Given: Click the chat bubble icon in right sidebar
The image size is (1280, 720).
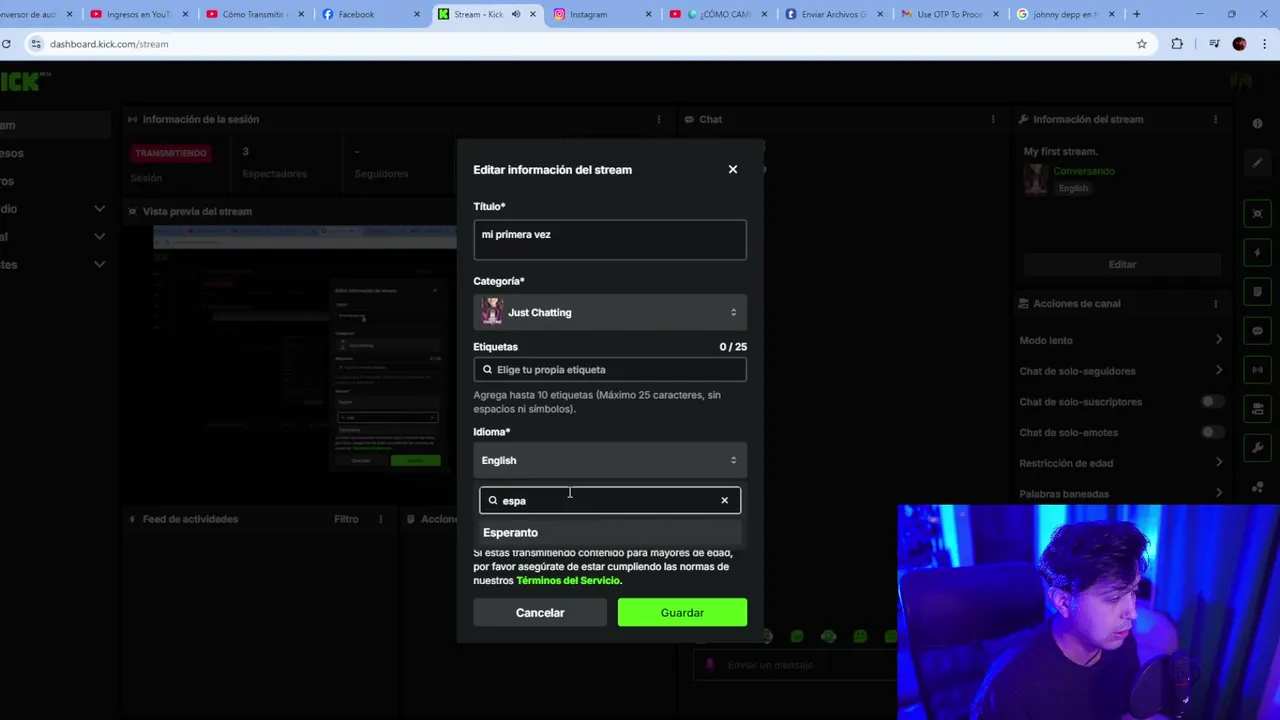Looking at the screenshot, I should click(1258, 331).
